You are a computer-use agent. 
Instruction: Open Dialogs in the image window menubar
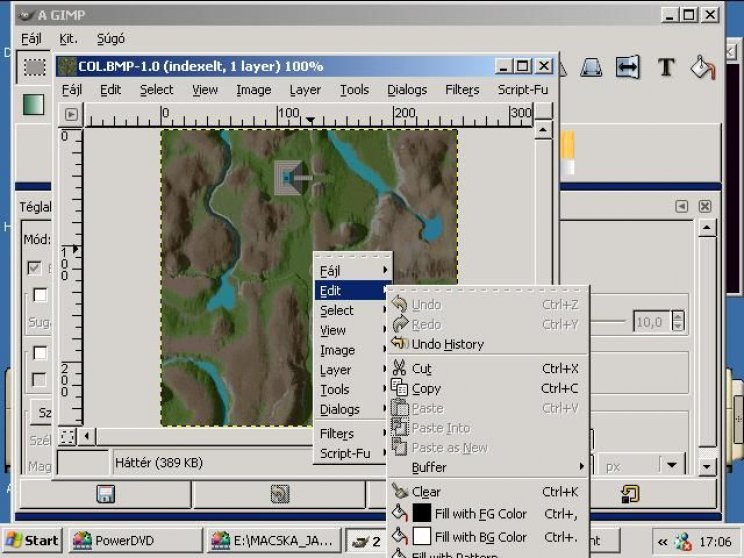(x=407, y=90)
